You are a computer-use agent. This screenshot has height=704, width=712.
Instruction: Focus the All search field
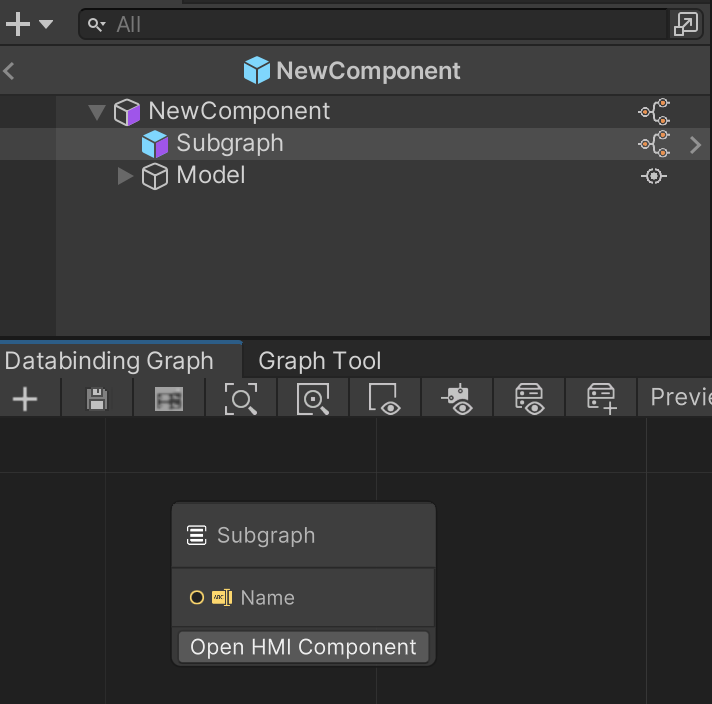(x=372, y=25)
